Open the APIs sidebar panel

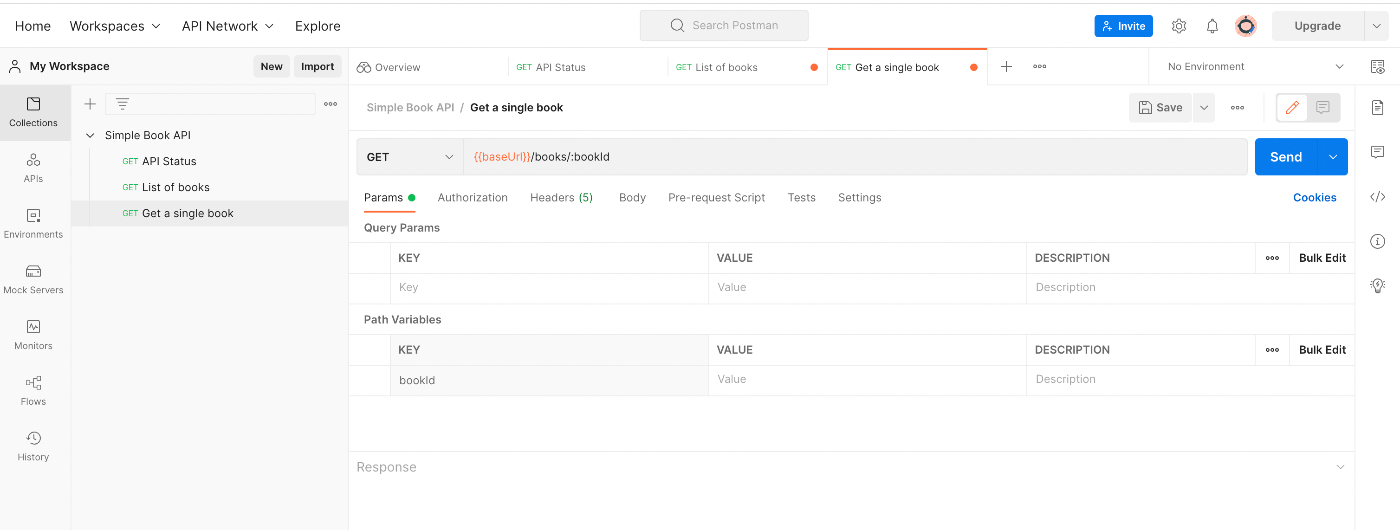coord(34,168)
